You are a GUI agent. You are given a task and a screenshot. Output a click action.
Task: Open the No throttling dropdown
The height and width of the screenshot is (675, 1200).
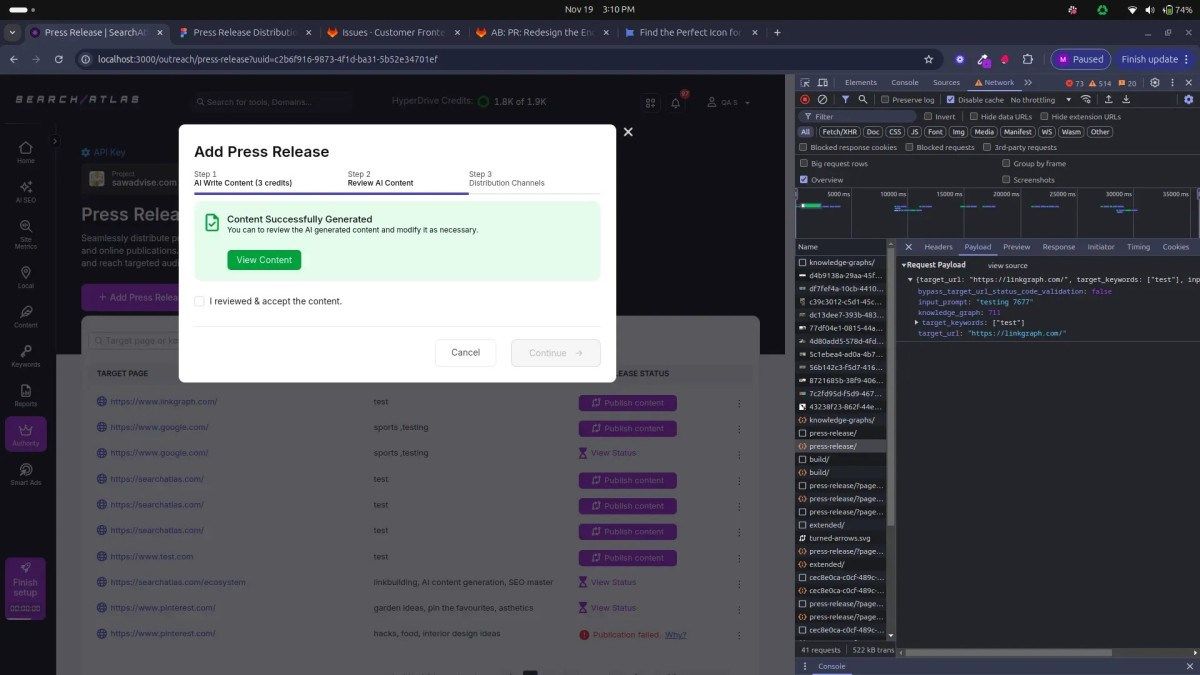pyautogui.click(x=1037, y=100)
